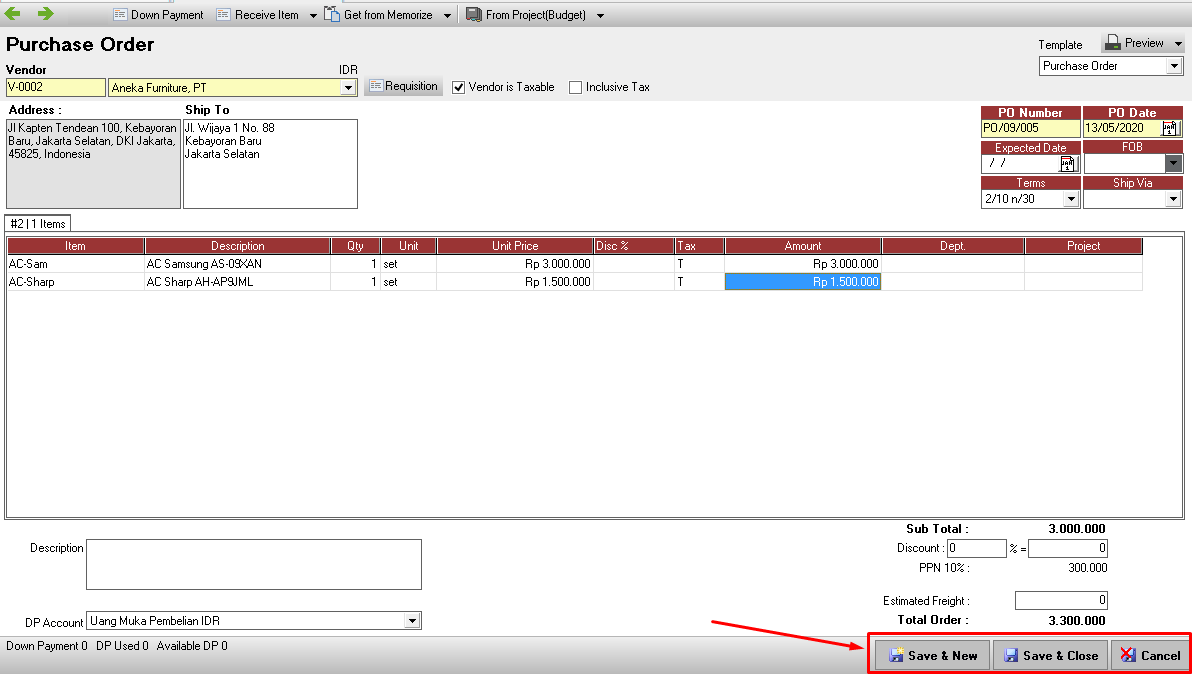Click the Tax cell of AC-Sam row

699,264
